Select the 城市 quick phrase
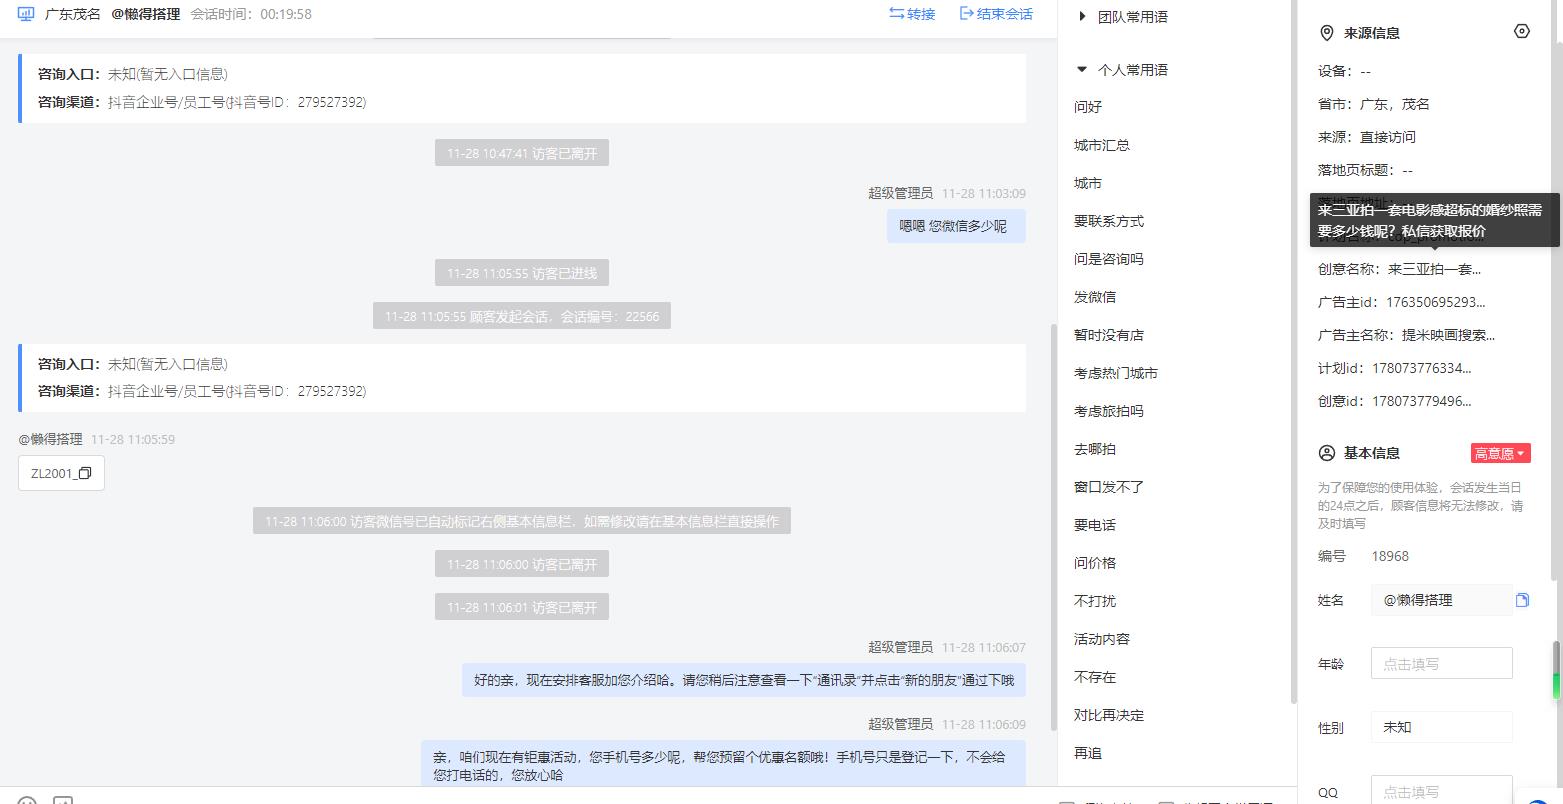Image resolution: width=1563 pixels, height=804 pixels. pos(1088,183)
